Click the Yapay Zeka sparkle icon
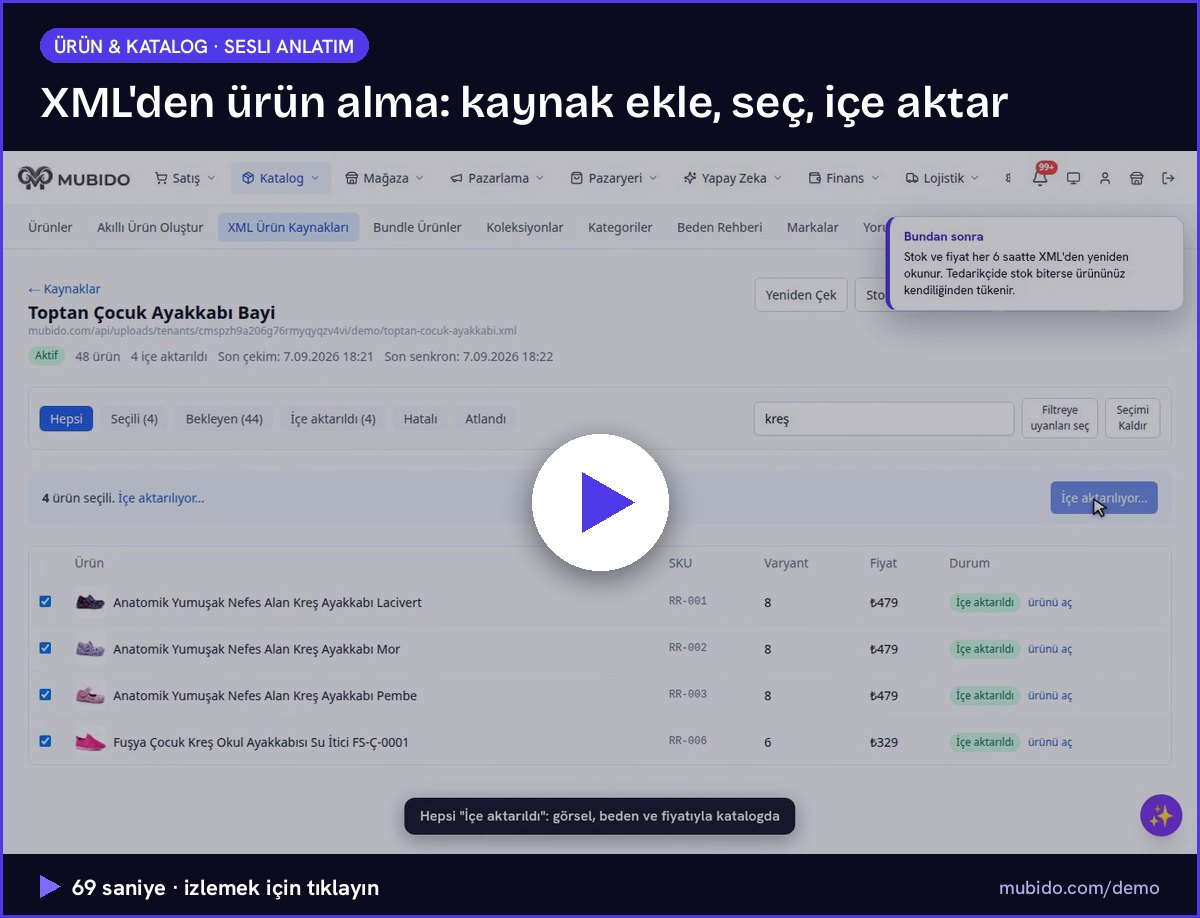The width and height of the screenshot is (1200, 918). [x=689, y=178]
